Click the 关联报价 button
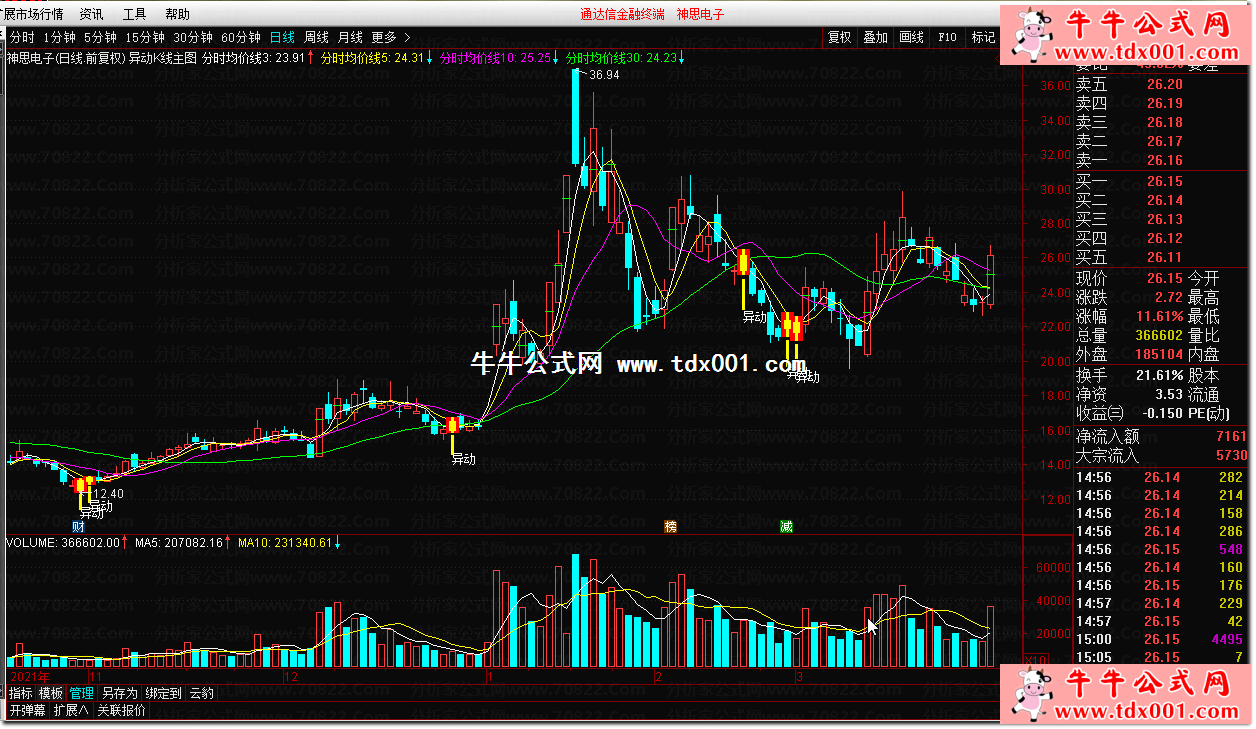Viewport: 1256px width, 729px height. pyautogui.click(x=121, y=710)
